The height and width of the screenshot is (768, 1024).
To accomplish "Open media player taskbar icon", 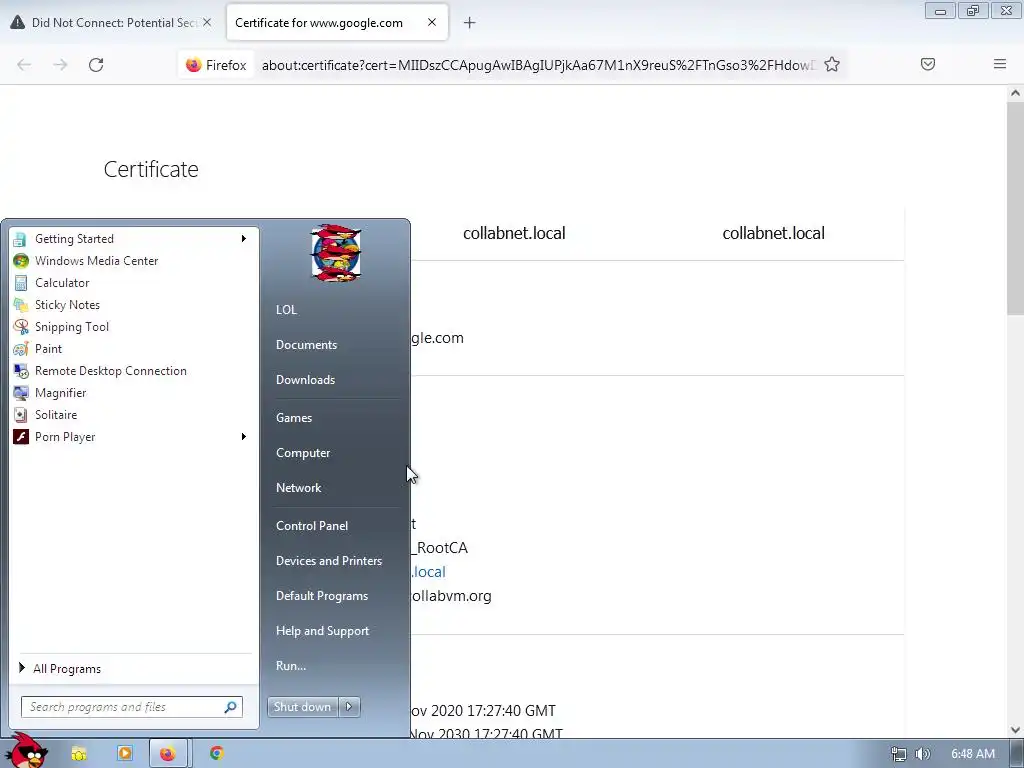I will tap(124, 754).
